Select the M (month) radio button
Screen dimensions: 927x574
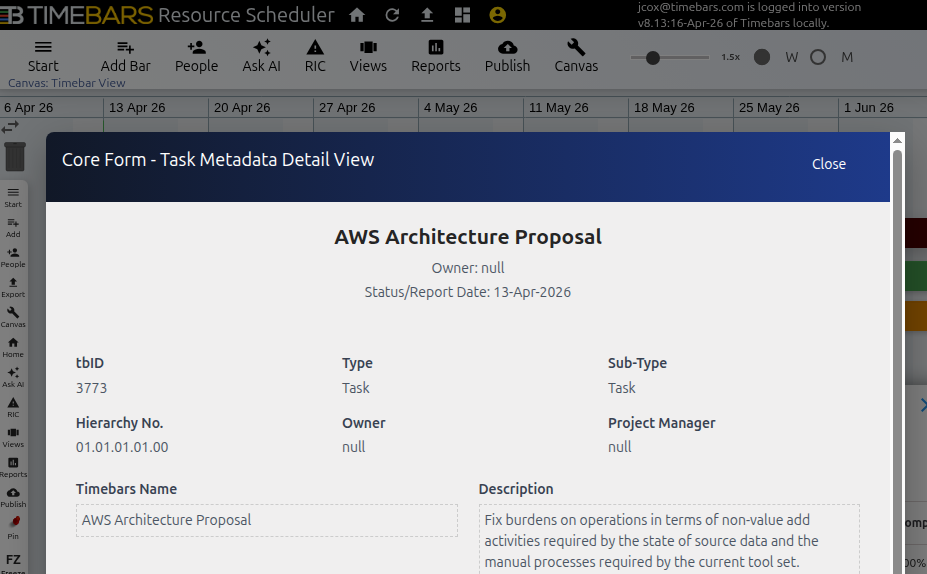coord(818,57)
